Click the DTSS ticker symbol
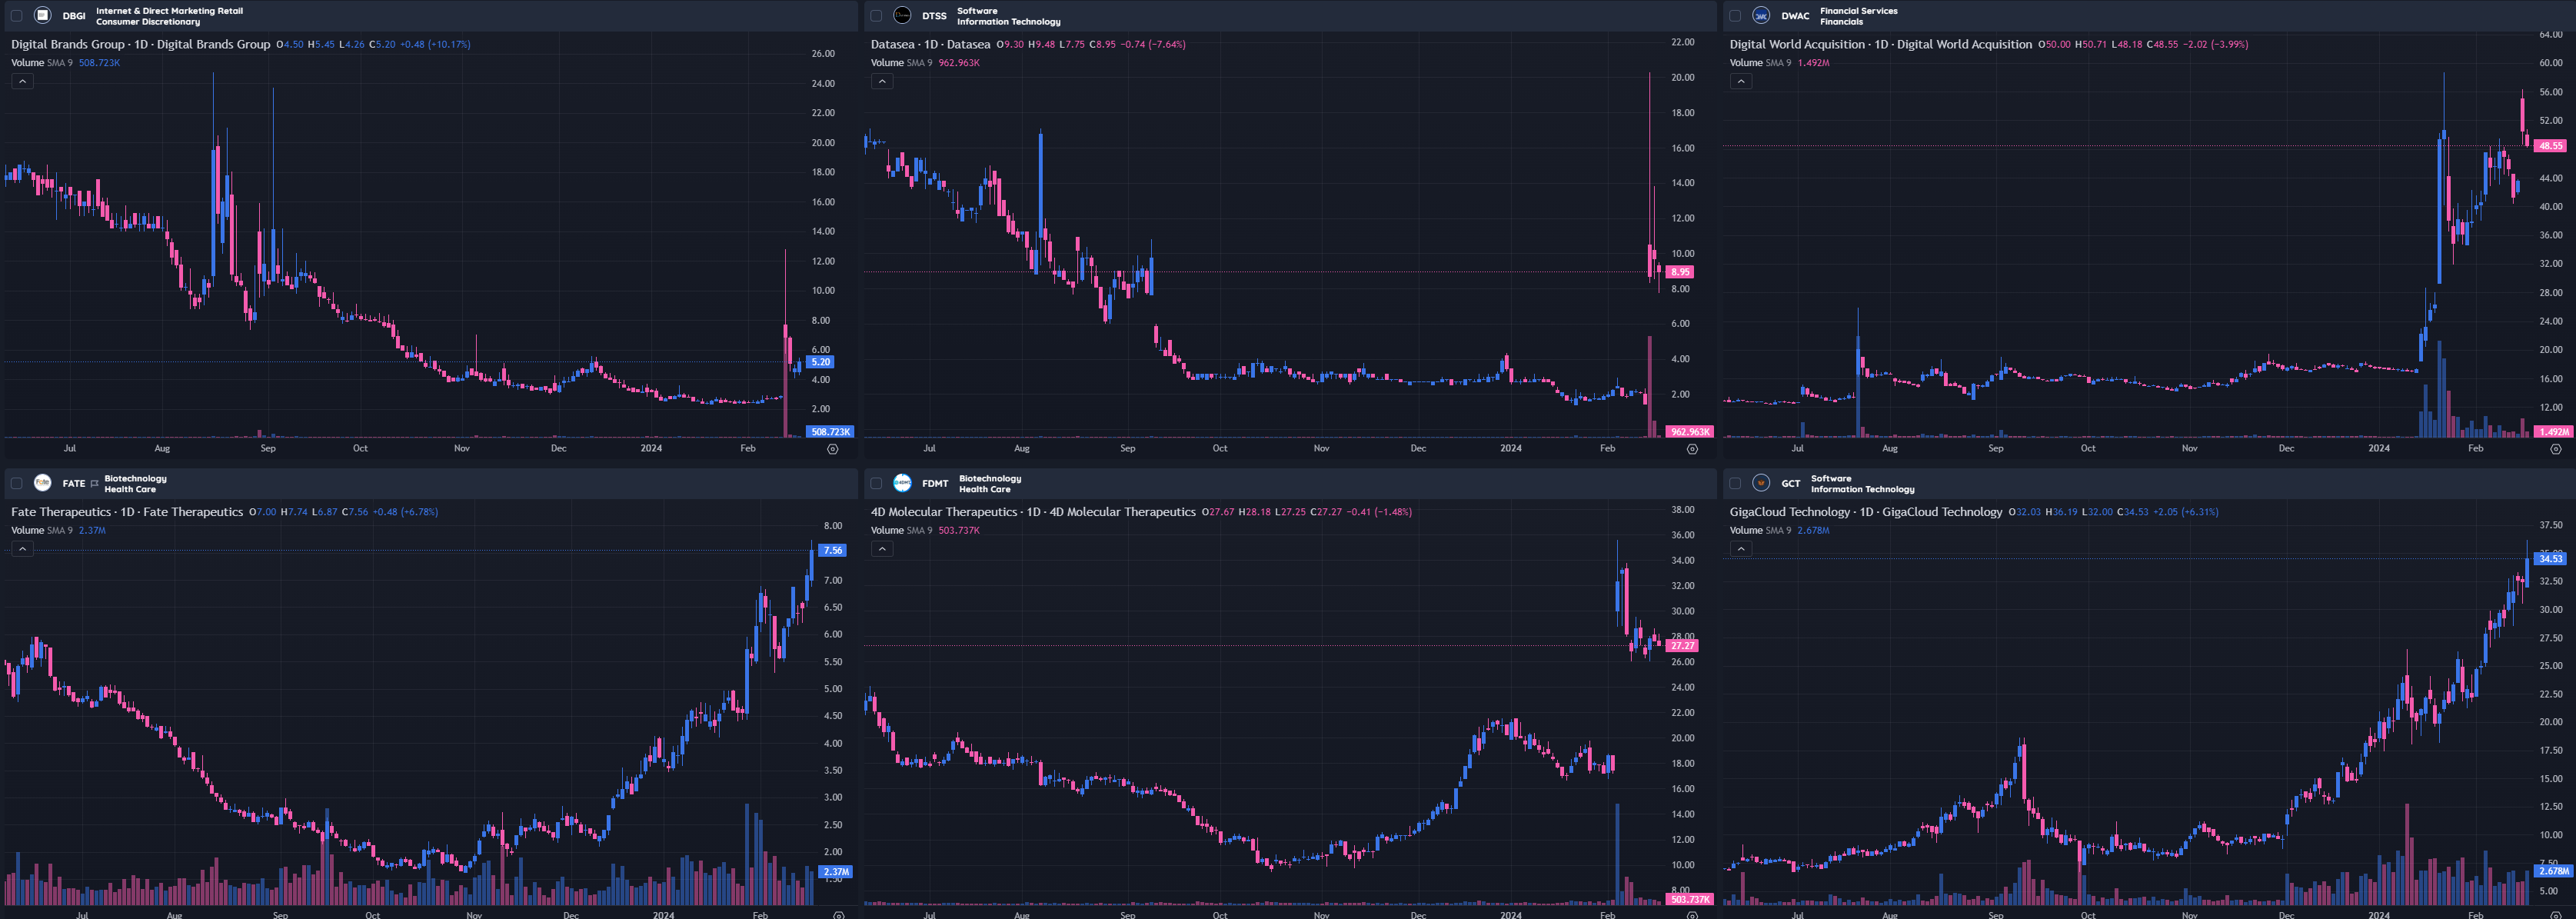This screenshot has height=919, width=2576. coord(934,16)
